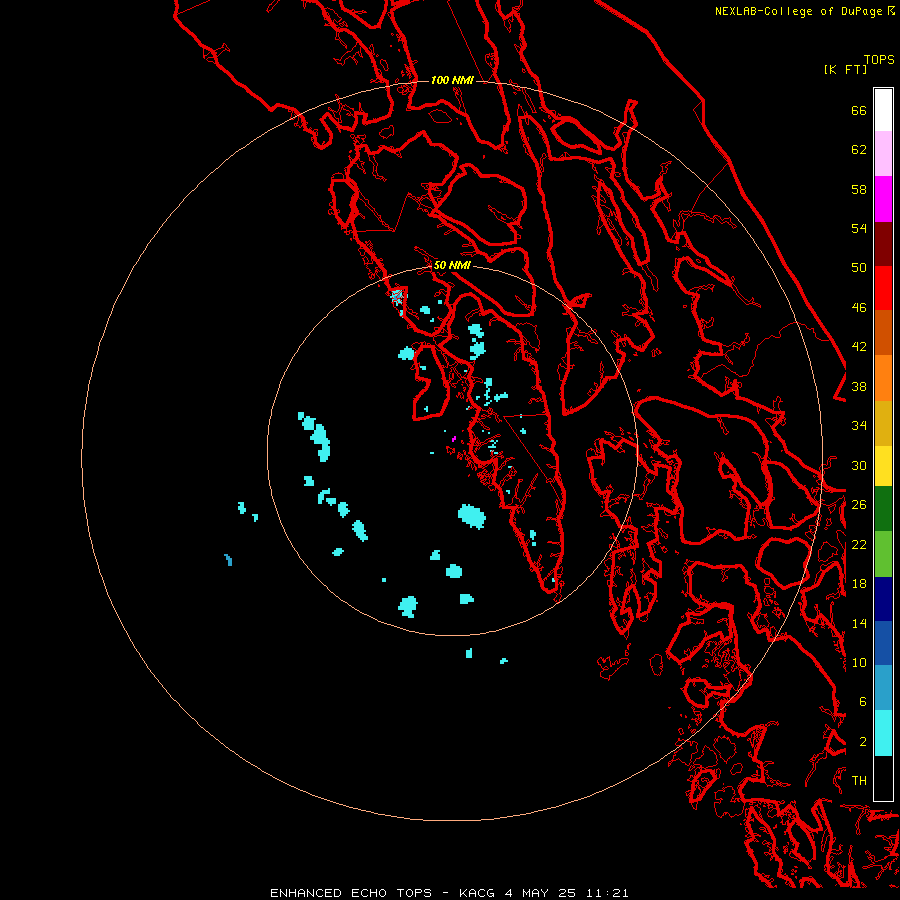Click the '50' legend label
Image resolution: width=900 pixels, height=900 pixels.
tap(859, 268)
